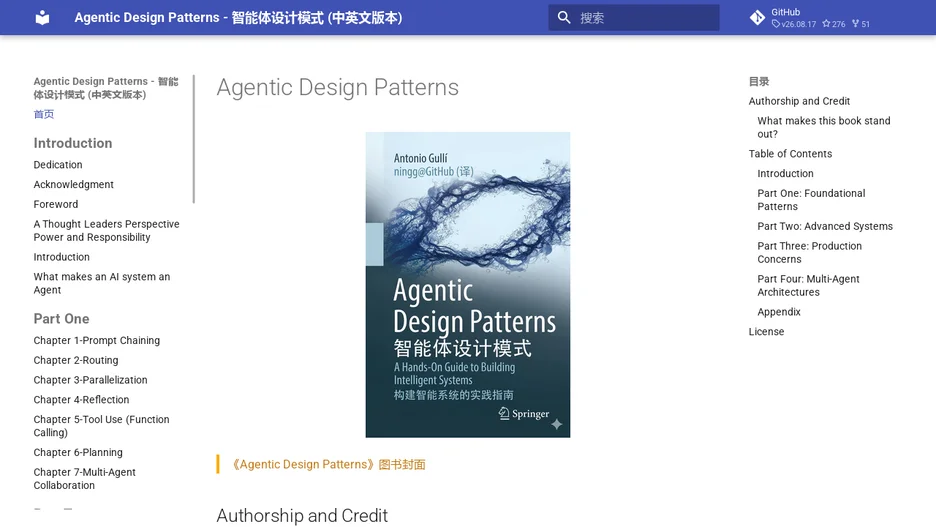This screenshot has height=527, width=936.
Task: Jump to Table of Contents in TOC
Action: point(790,153)
